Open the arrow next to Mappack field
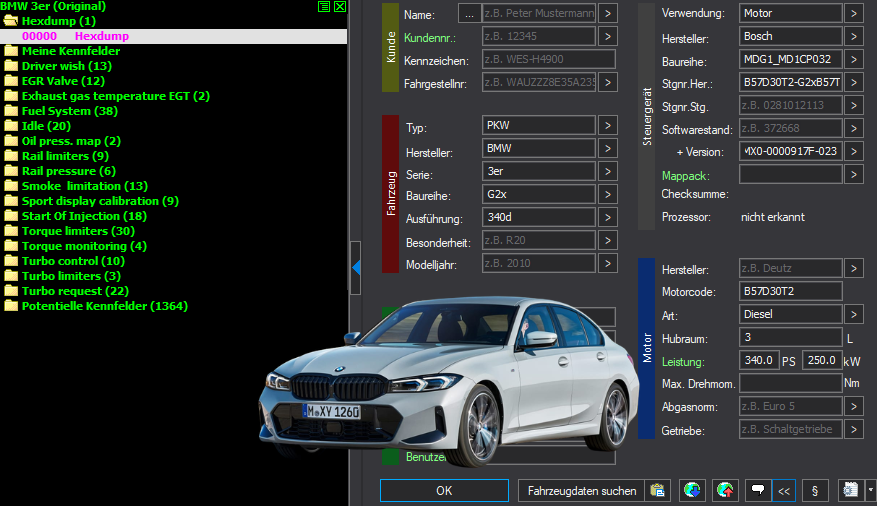877x506 pixels. [854, 174]
